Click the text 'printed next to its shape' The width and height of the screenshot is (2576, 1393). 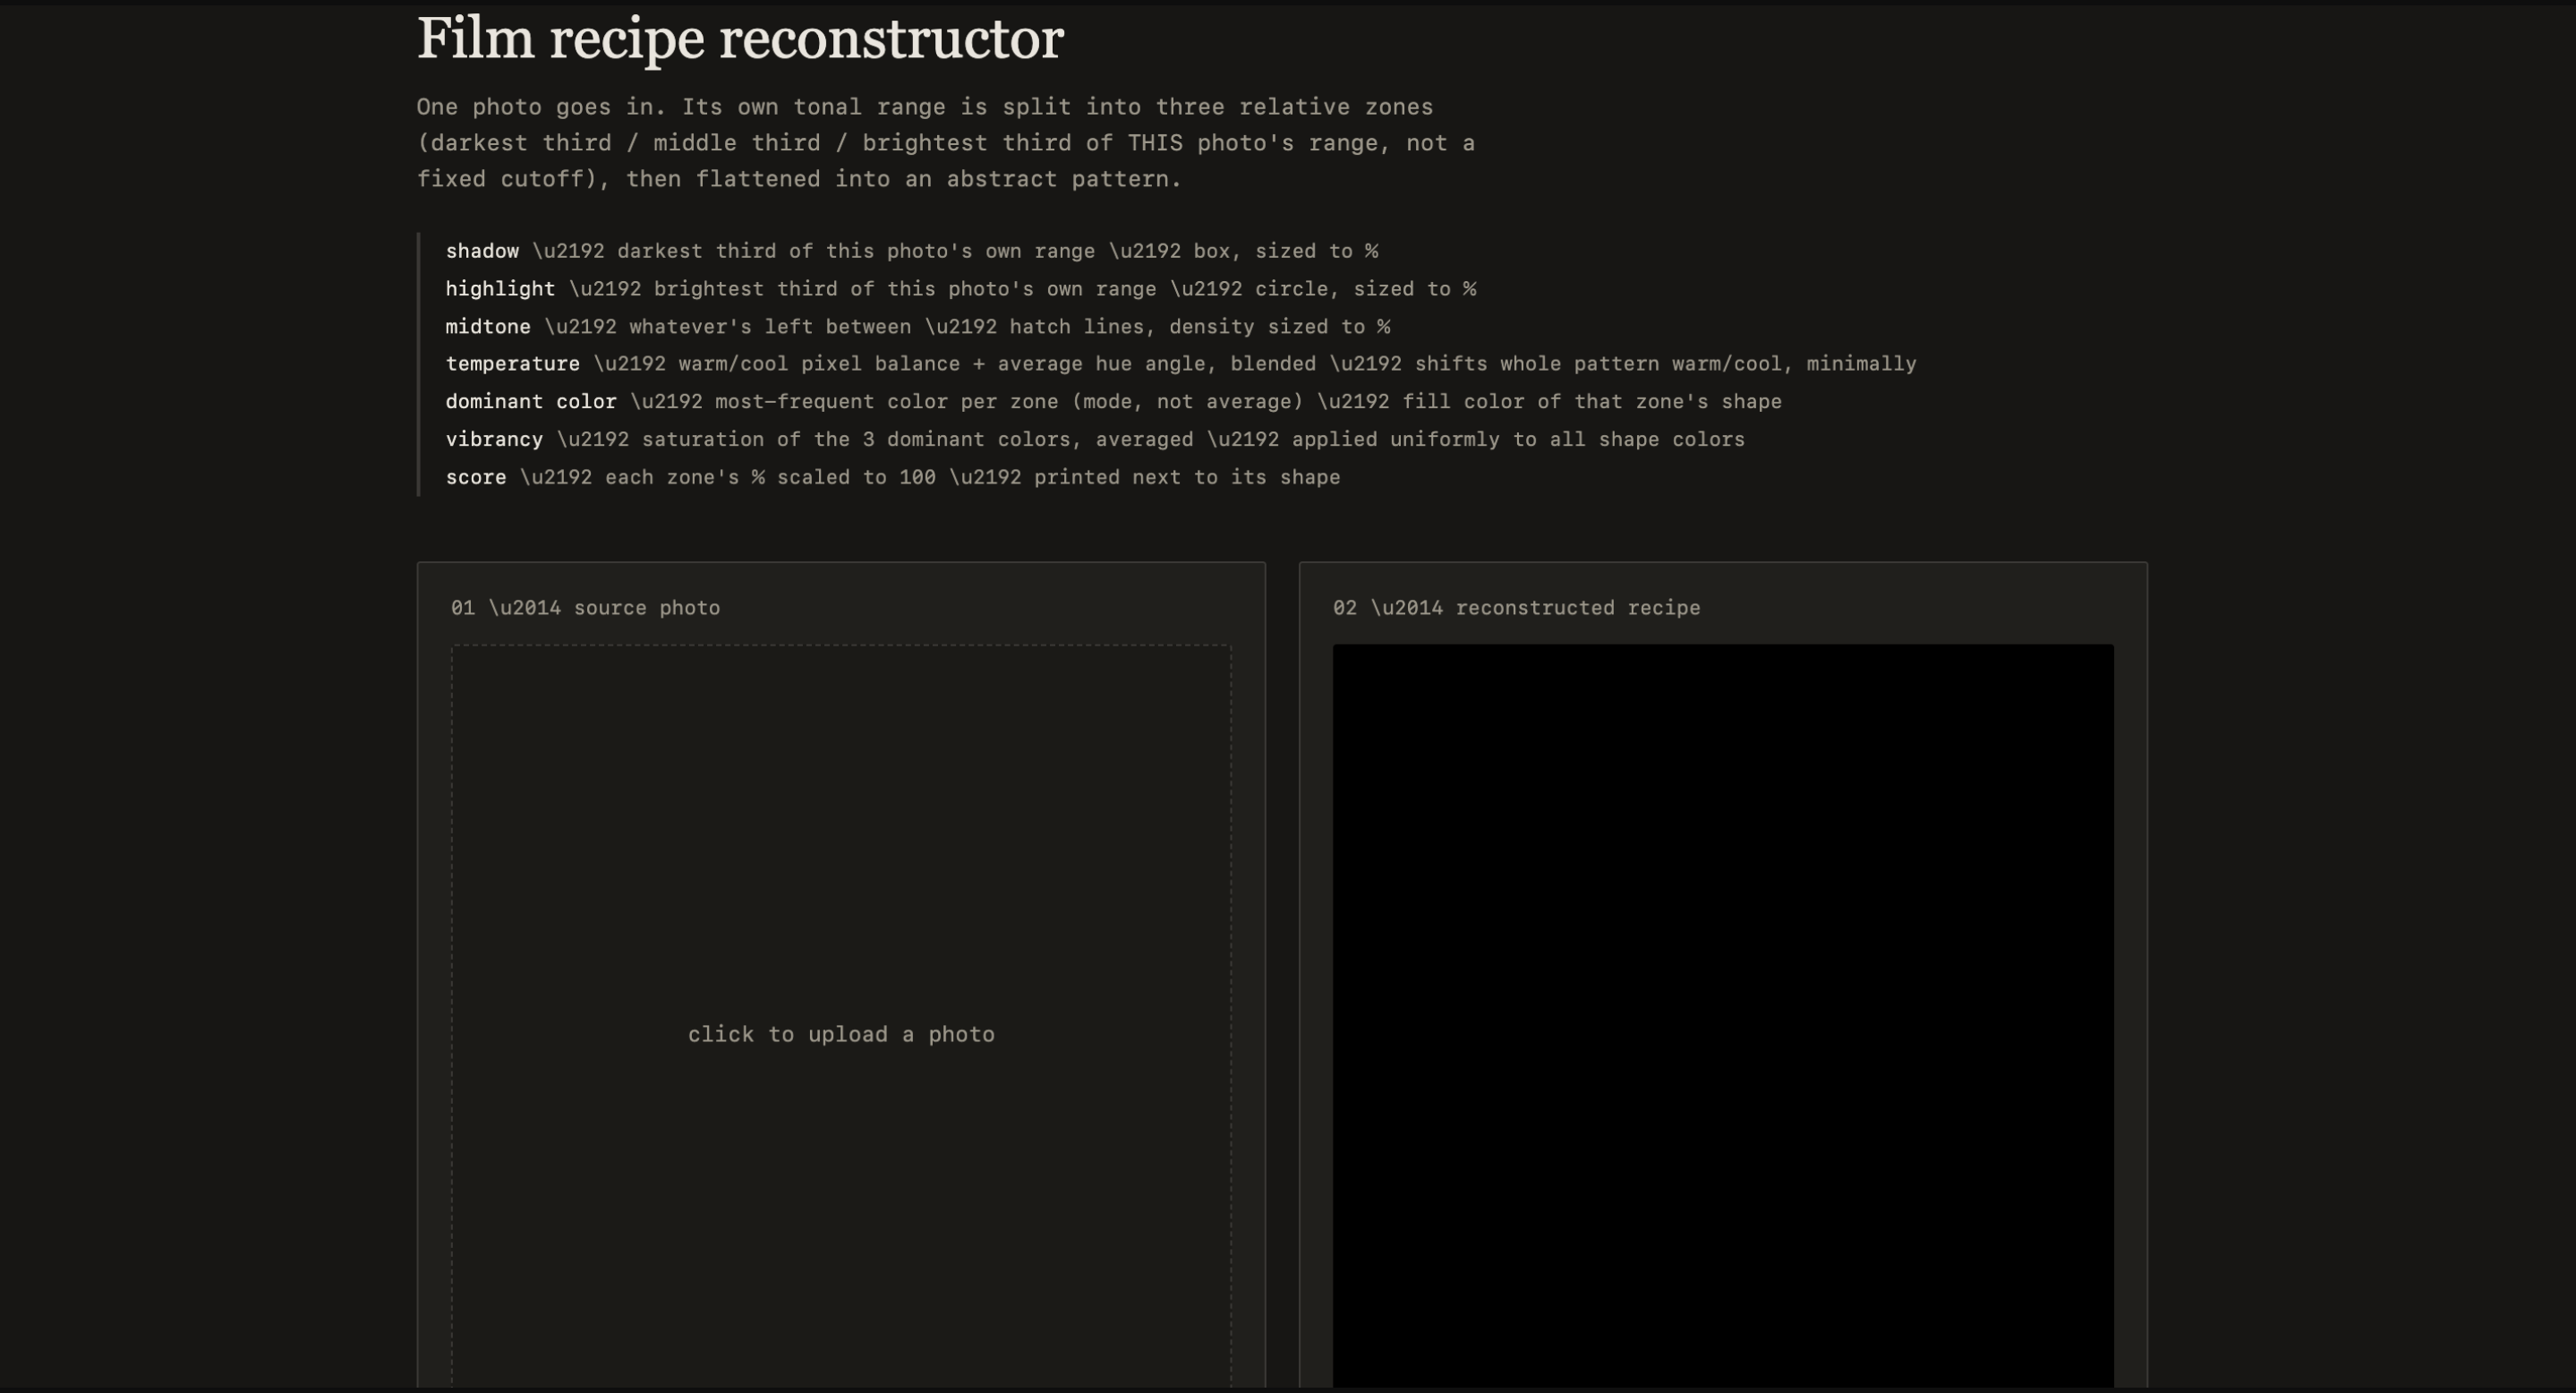tap(1187, 478)
